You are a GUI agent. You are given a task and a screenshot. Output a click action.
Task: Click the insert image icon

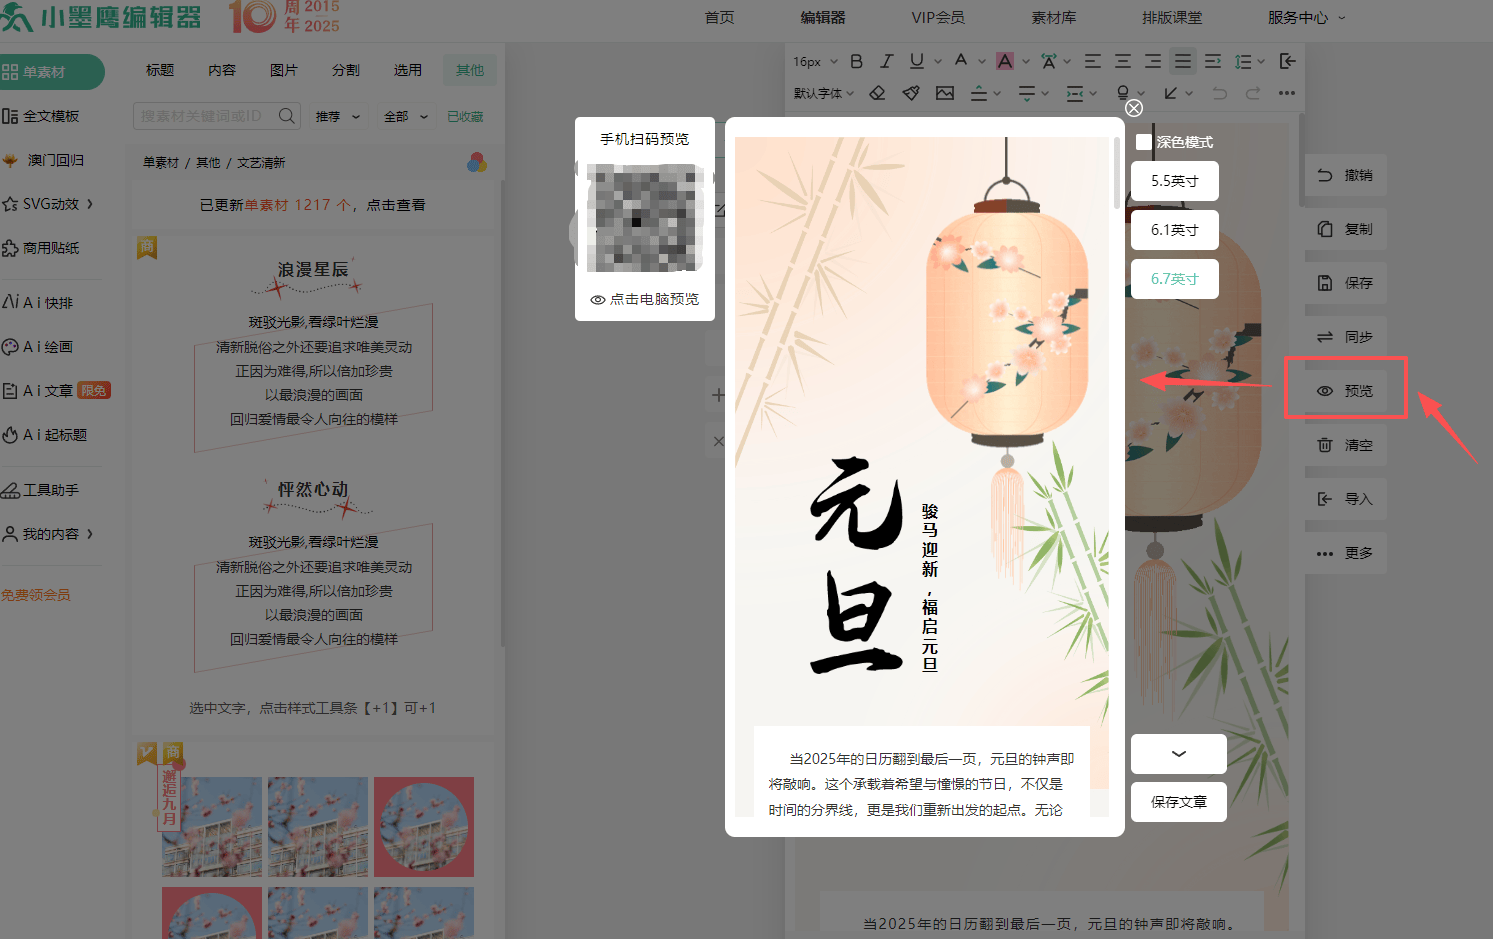click(945, 93)
